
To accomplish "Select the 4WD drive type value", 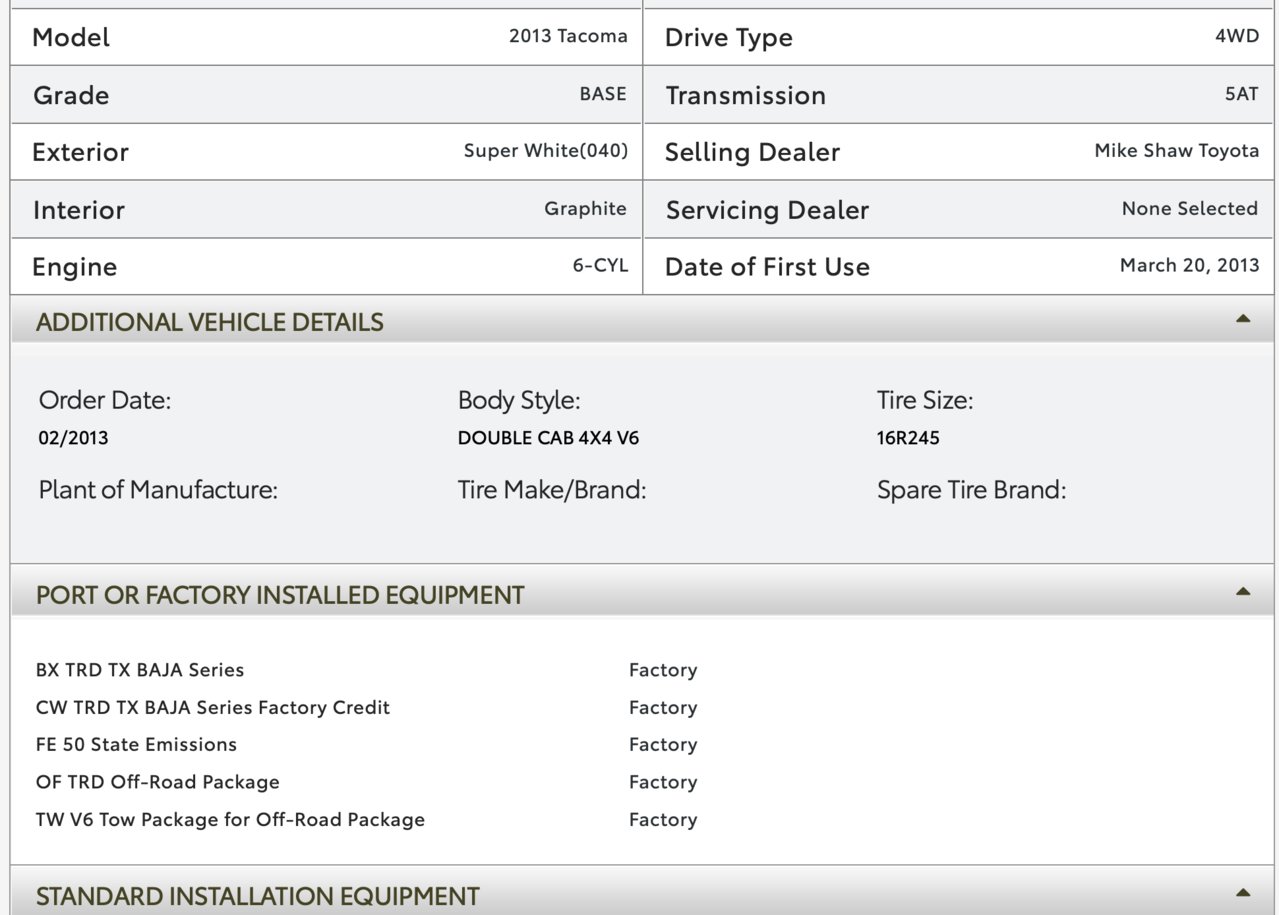I will coord(1237,36).
